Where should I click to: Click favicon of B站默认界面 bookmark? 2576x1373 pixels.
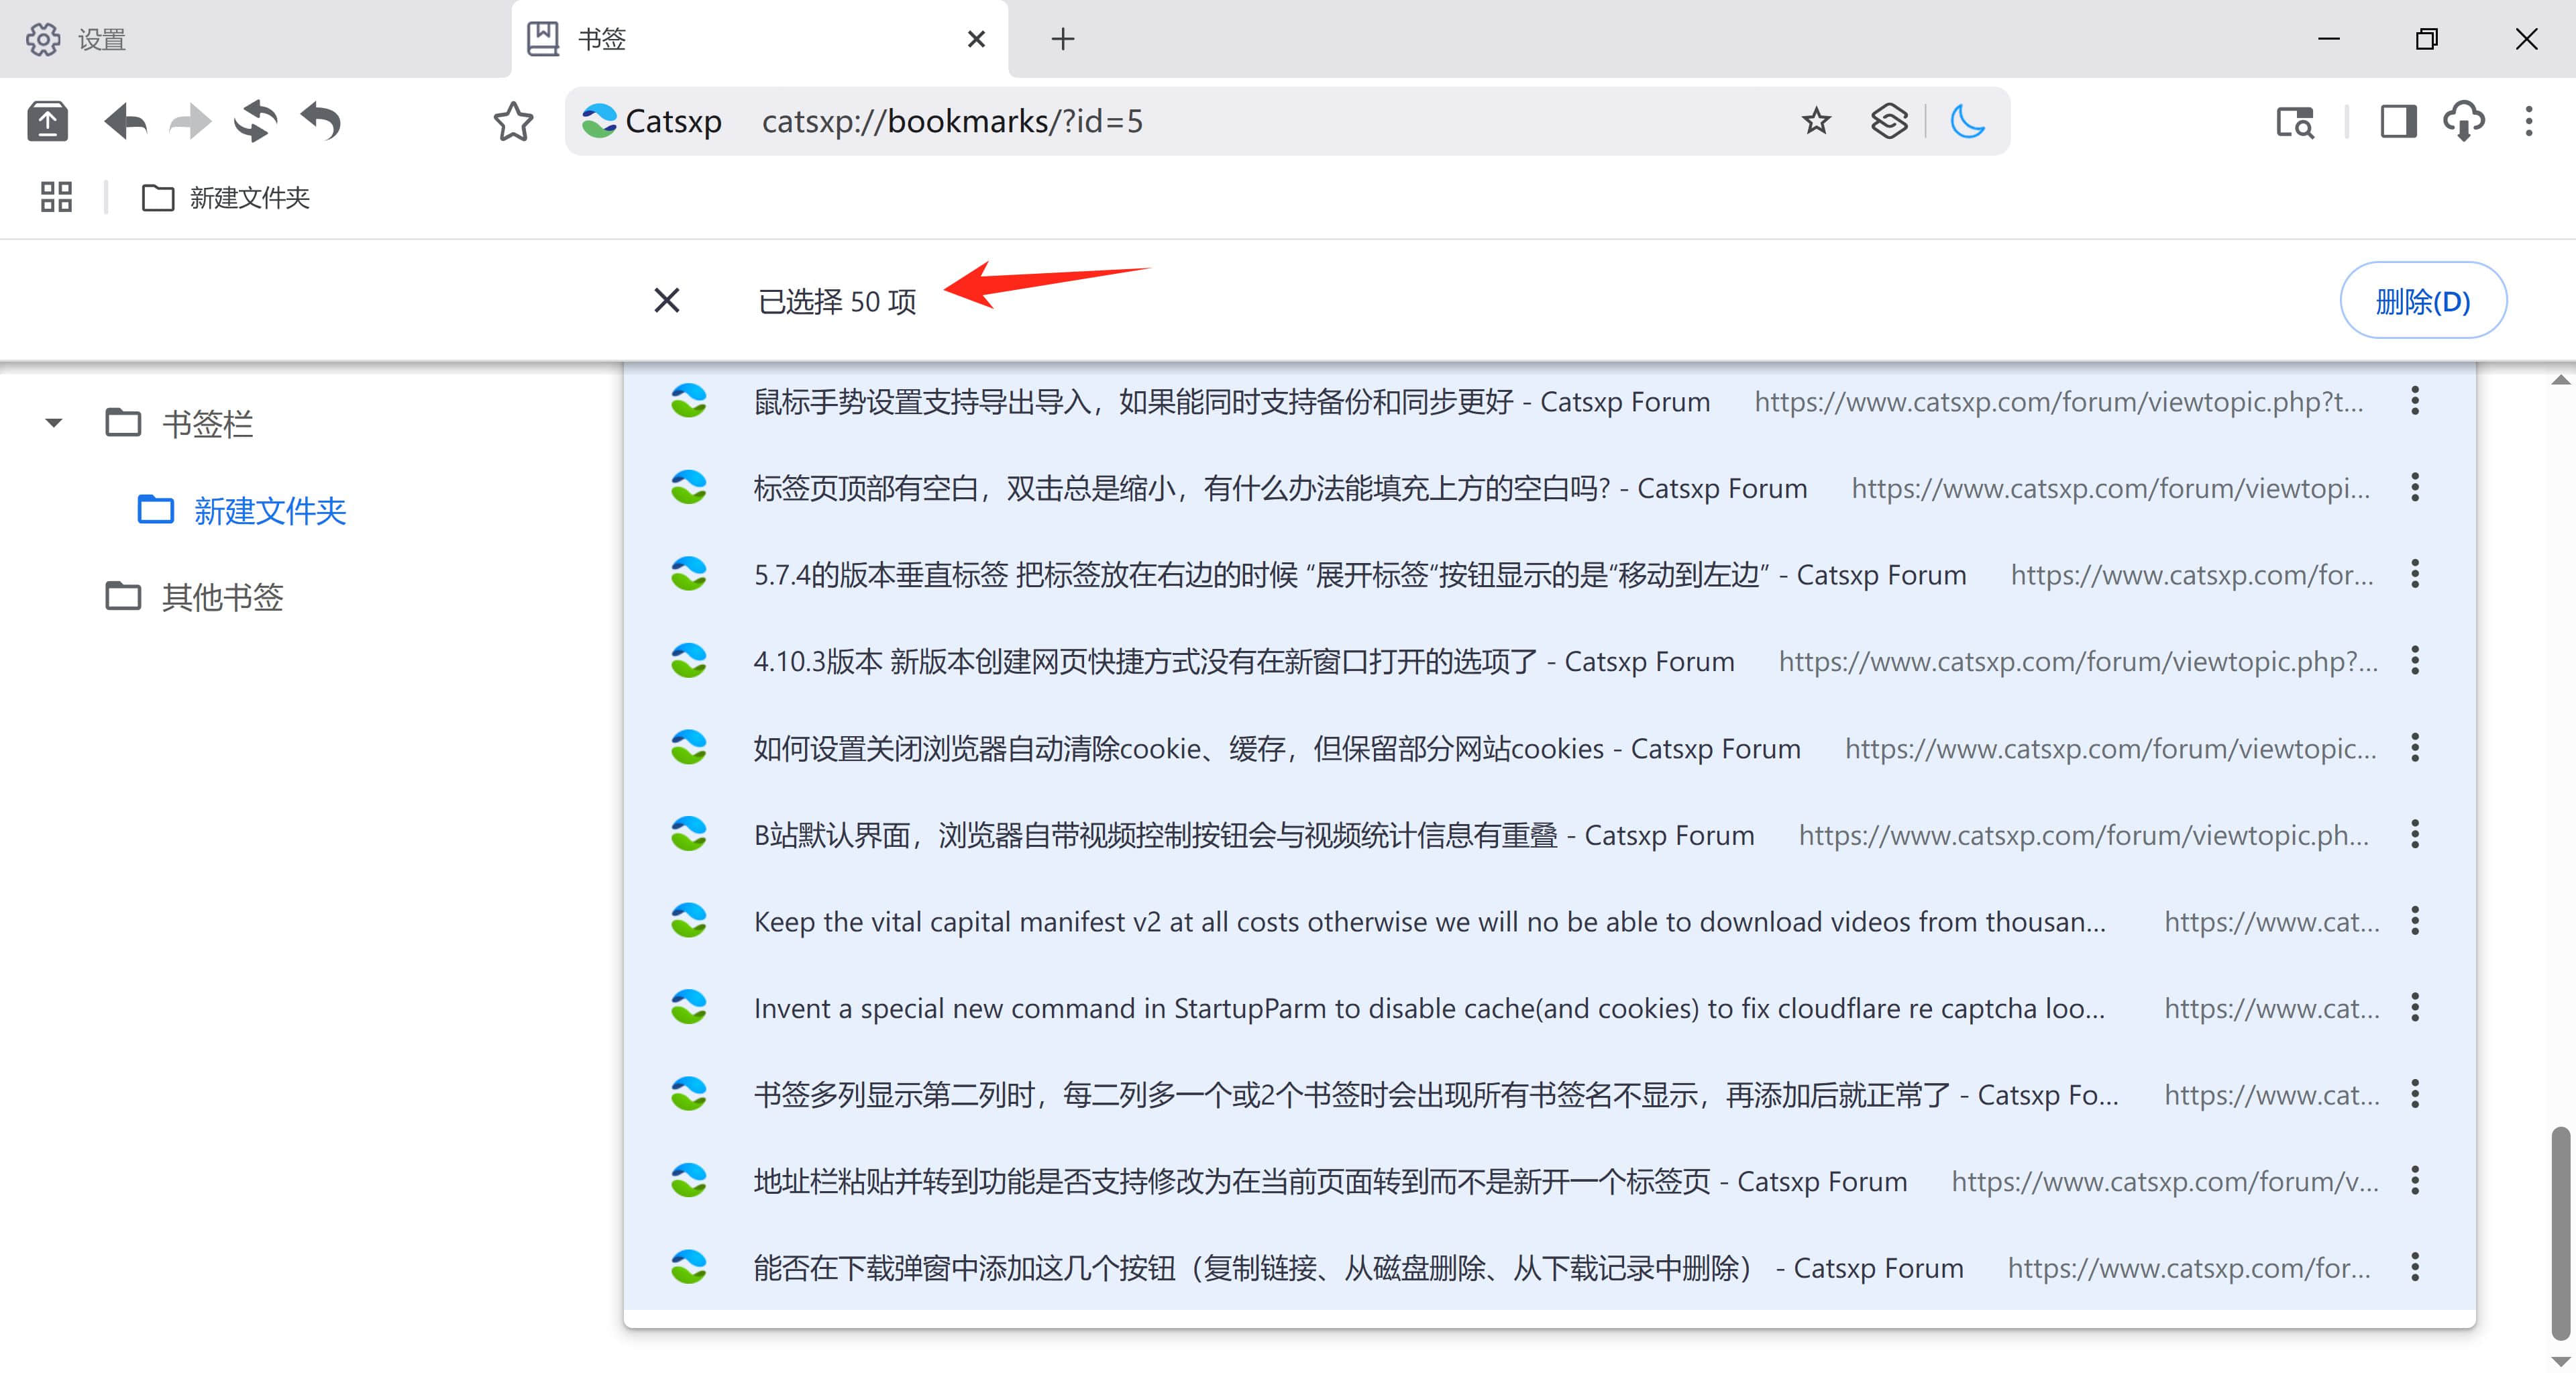[x=688, y=834]
